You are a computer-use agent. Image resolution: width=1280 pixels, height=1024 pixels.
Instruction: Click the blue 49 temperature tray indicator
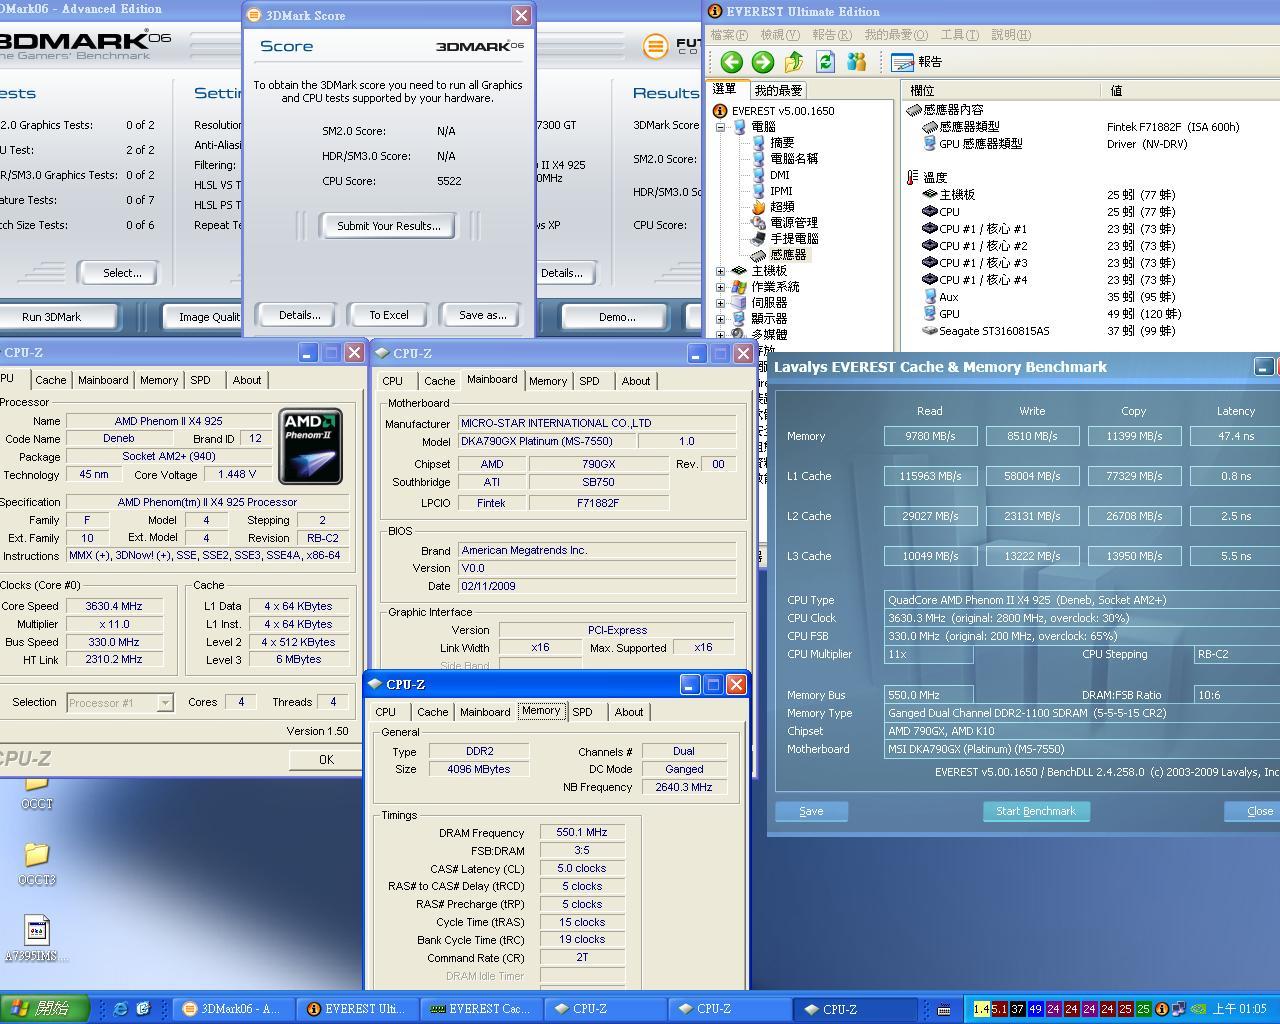pyautogui.click(x=1035, y=1009)
